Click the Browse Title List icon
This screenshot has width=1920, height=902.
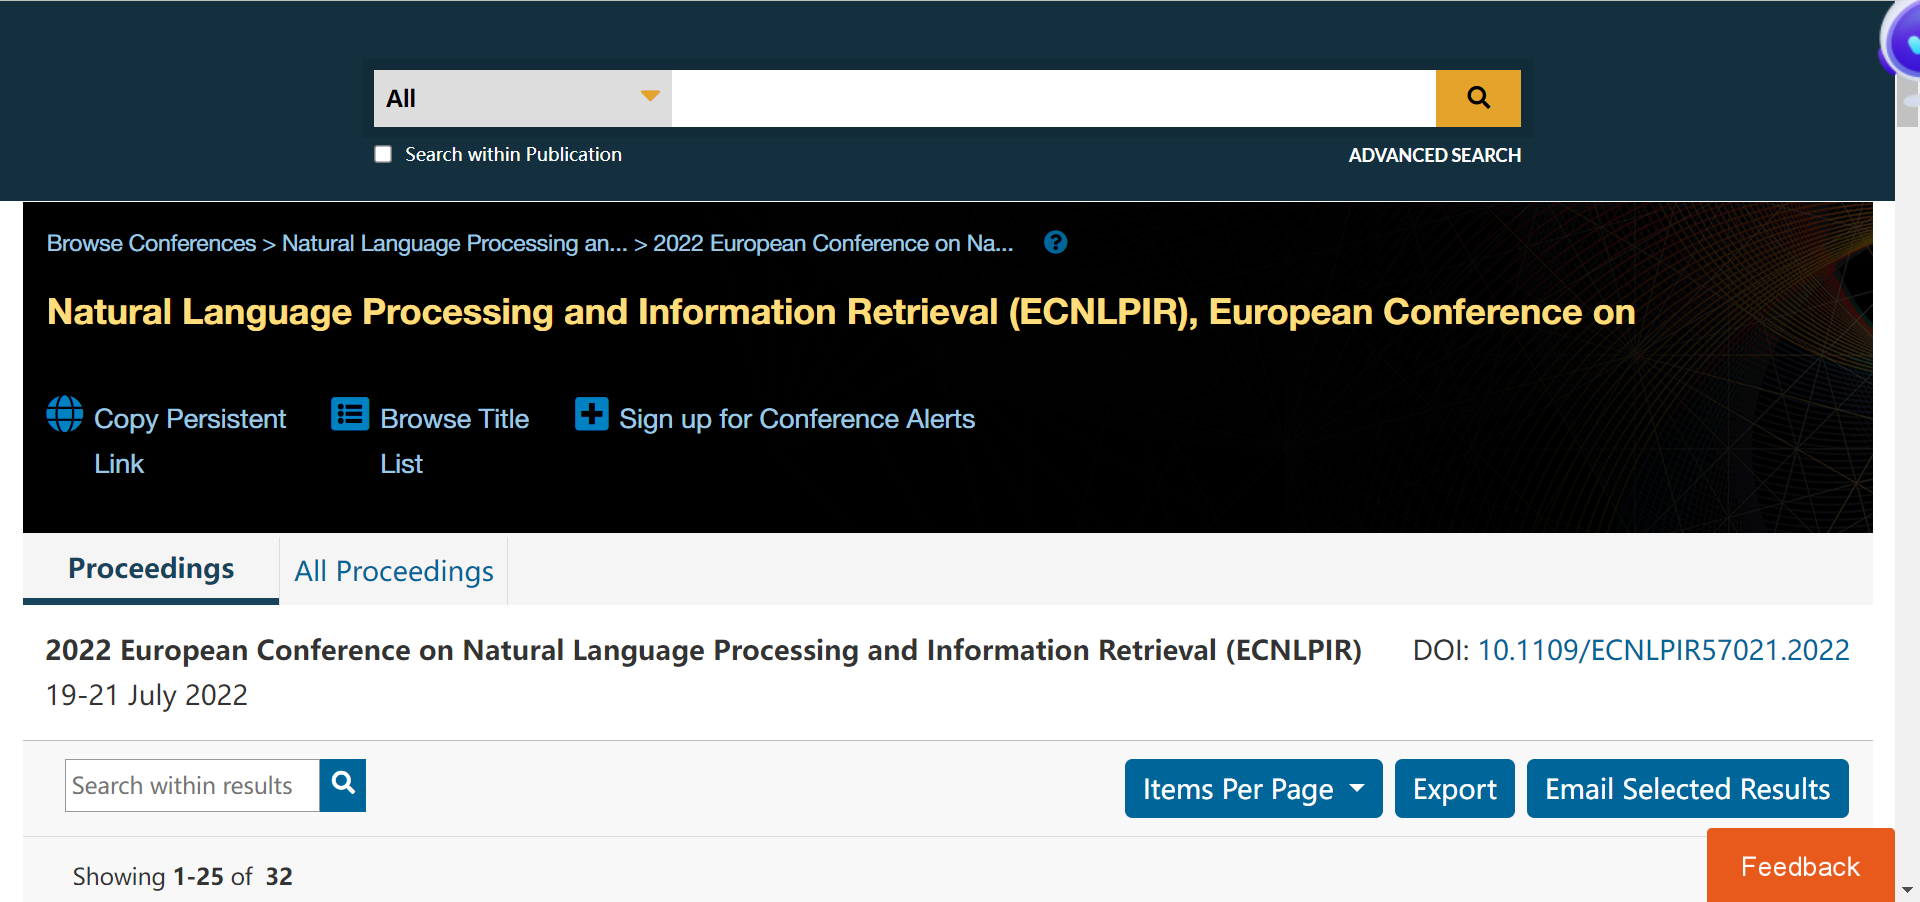[x=350, y=414]
